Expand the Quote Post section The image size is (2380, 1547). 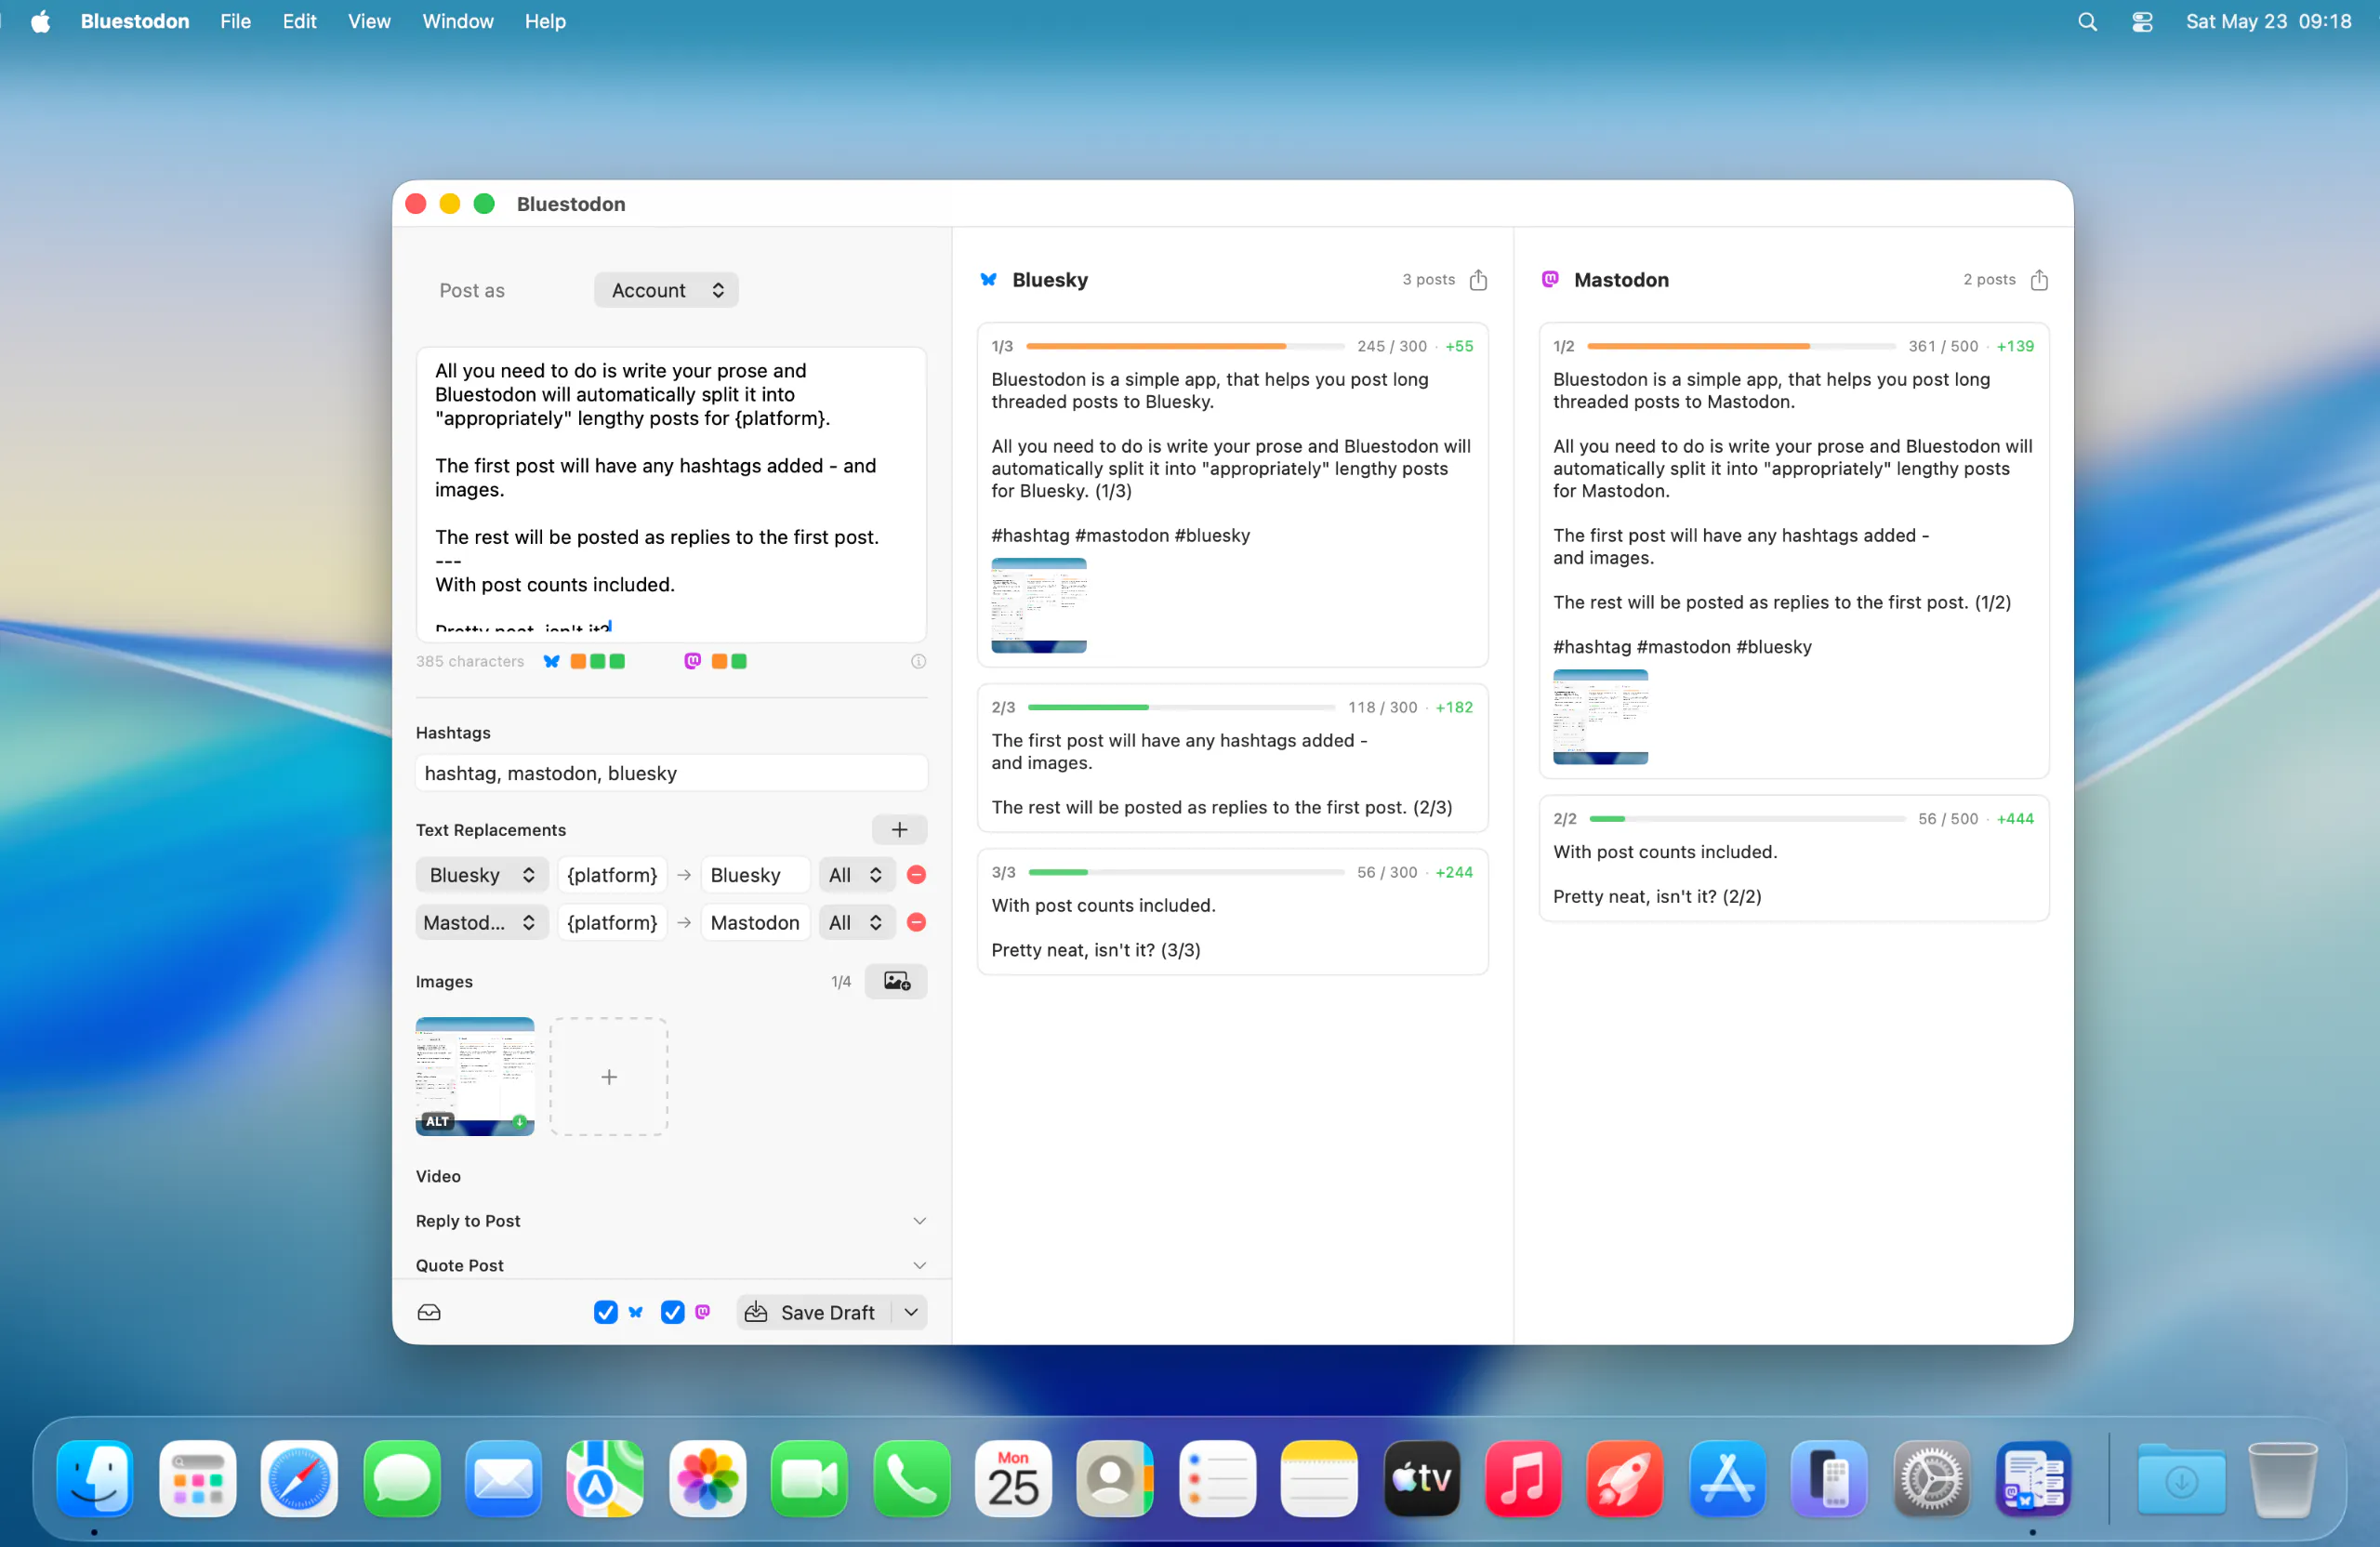[919, 1265]
